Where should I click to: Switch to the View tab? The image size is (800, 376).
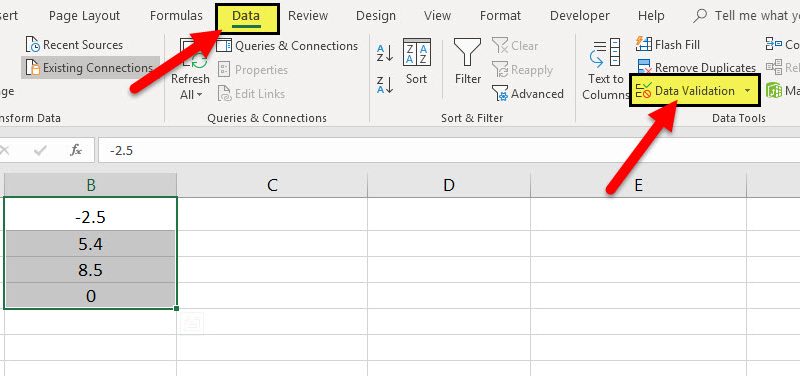pyautogui.click(x=437, y=16)
